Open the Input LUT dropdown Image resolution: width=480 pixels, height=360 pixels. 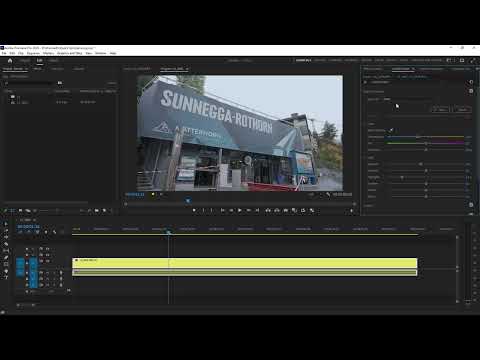(x=408, y=99)
